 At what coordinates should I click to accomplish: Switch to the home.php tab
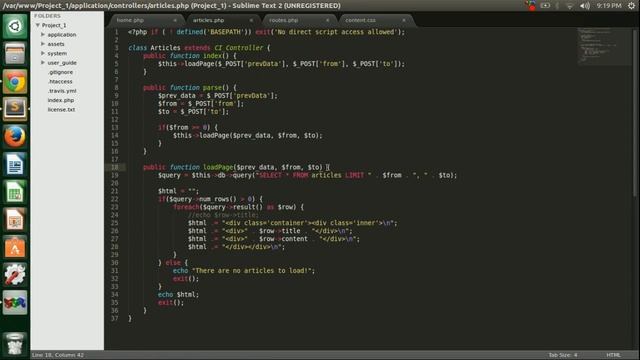point(130,20)
